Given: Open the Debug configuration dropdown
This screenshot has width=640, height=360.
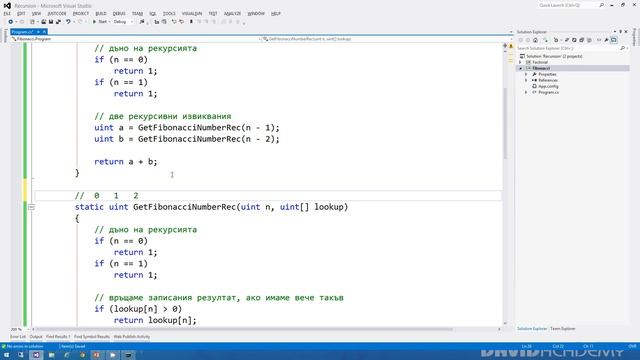Looking at the screenshot, I should (x=123, y=22).
